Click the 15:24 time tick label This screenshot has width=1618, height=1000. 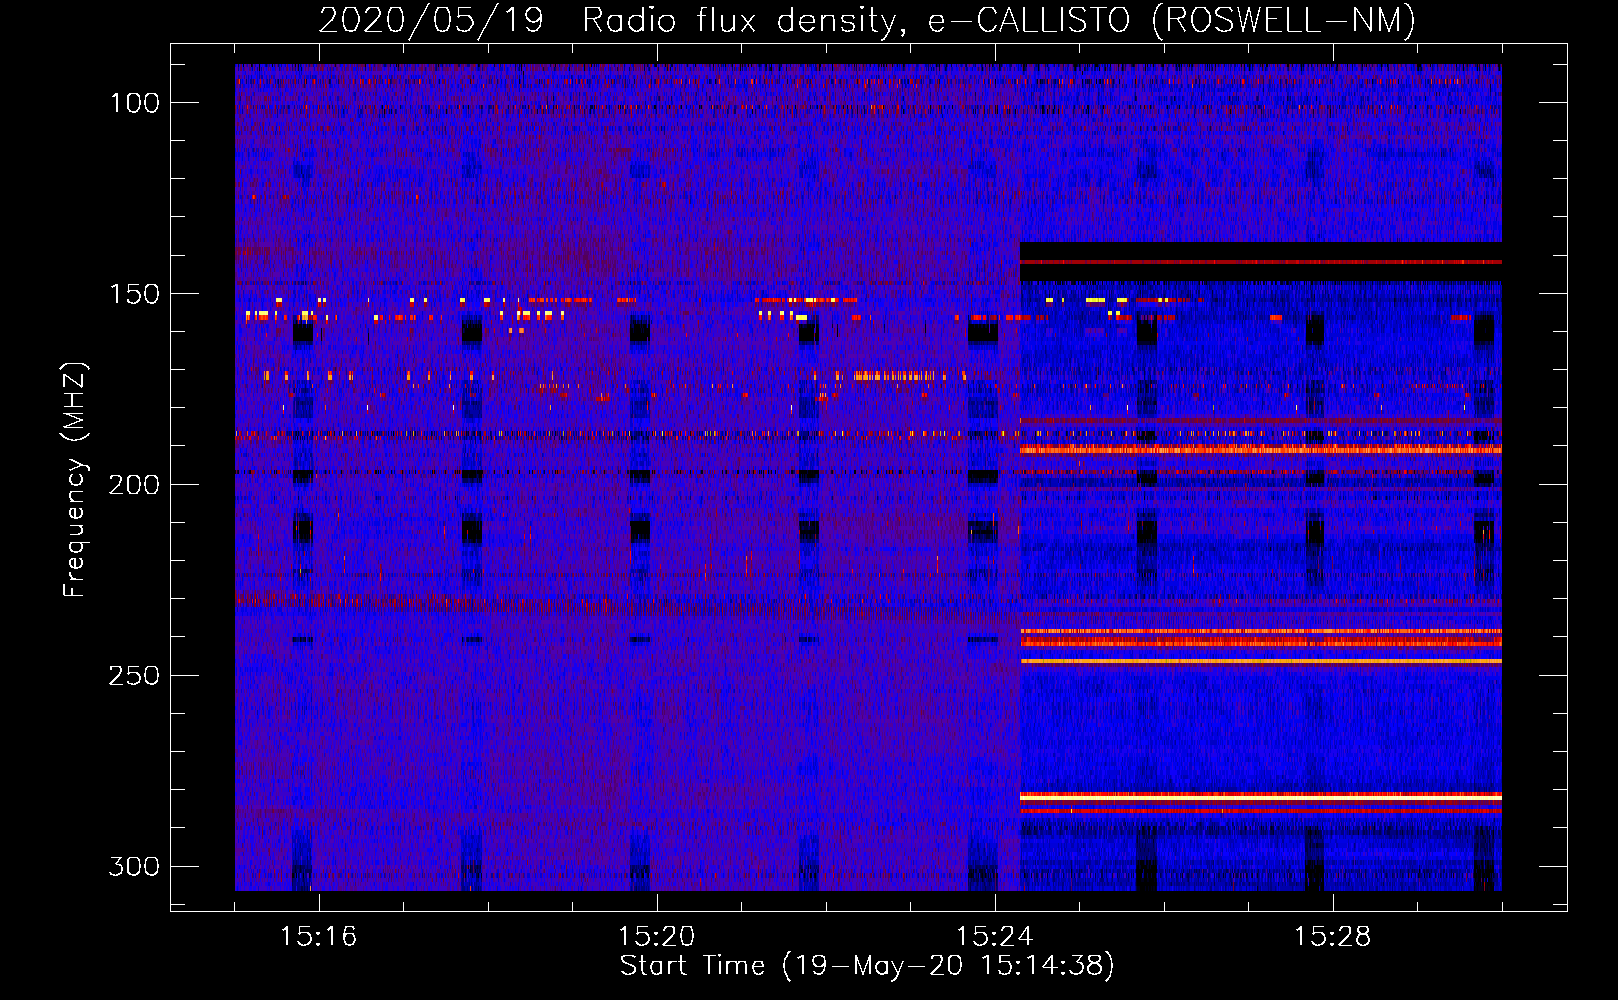click(995, 937)
